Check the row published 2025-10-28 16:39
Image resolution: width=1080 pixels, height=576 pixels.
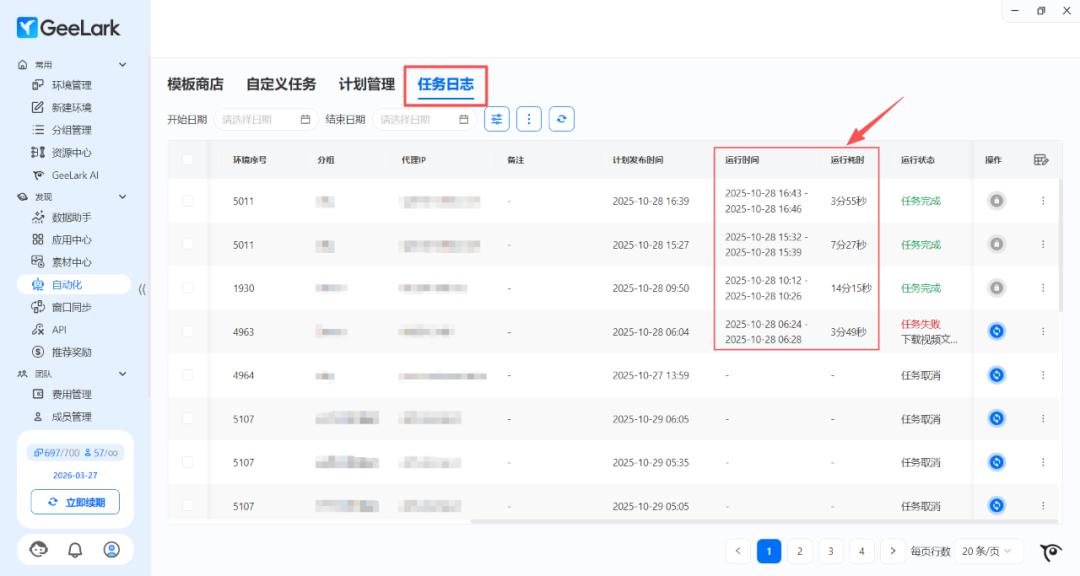pos(187,200)
